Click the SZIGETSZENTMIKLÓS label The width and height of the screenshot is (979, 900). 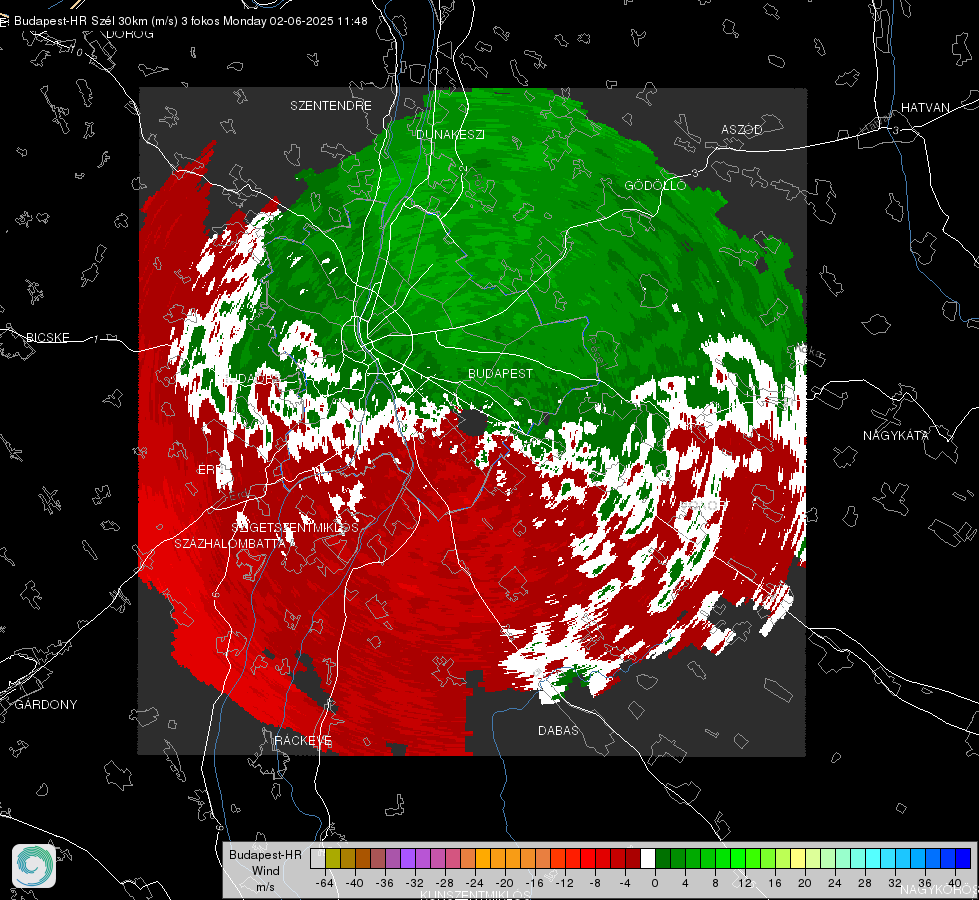pyautogui.click(x=295, y=528)
